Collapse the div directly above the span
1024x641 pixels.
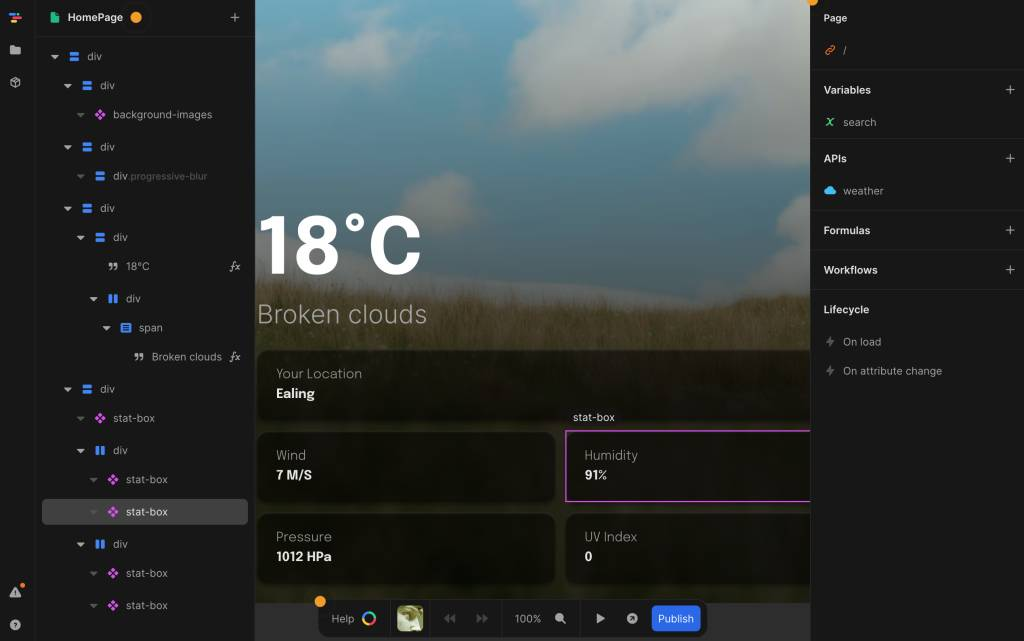point(94,299)
